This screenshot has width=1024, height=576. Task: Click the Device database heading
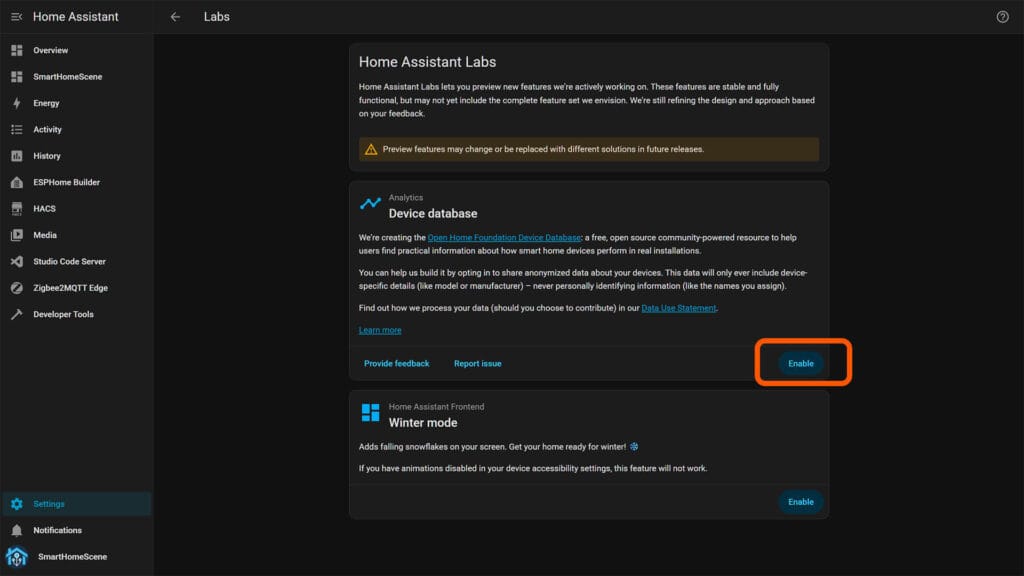433,214
